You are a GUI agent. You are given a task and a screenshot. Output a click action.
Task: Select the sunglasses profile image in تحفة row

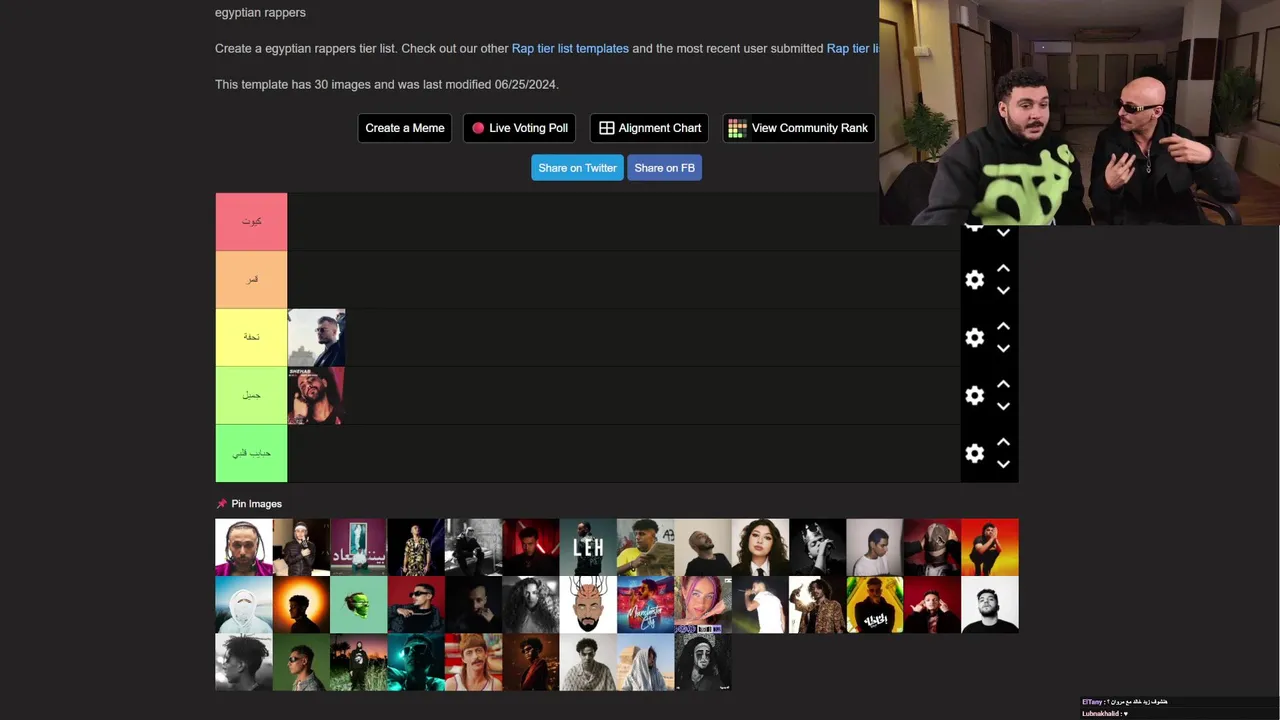click(x=316, y=338)
